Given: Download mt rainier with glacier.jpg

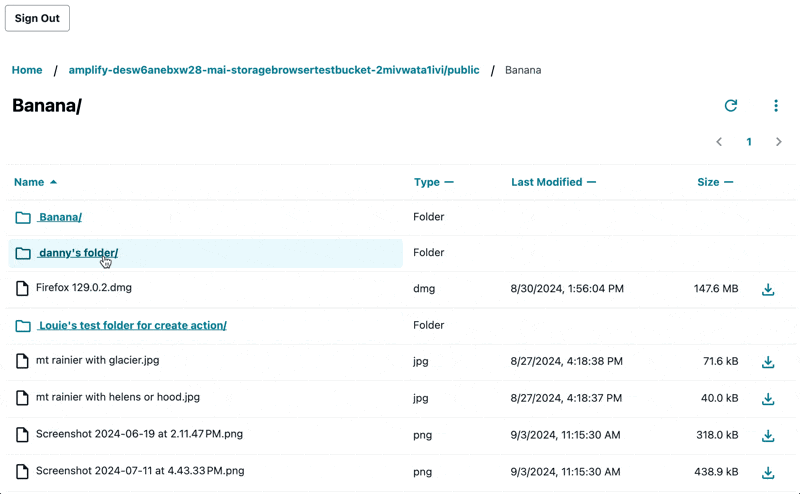Looking at the screenshot, I should coord(768,362).
